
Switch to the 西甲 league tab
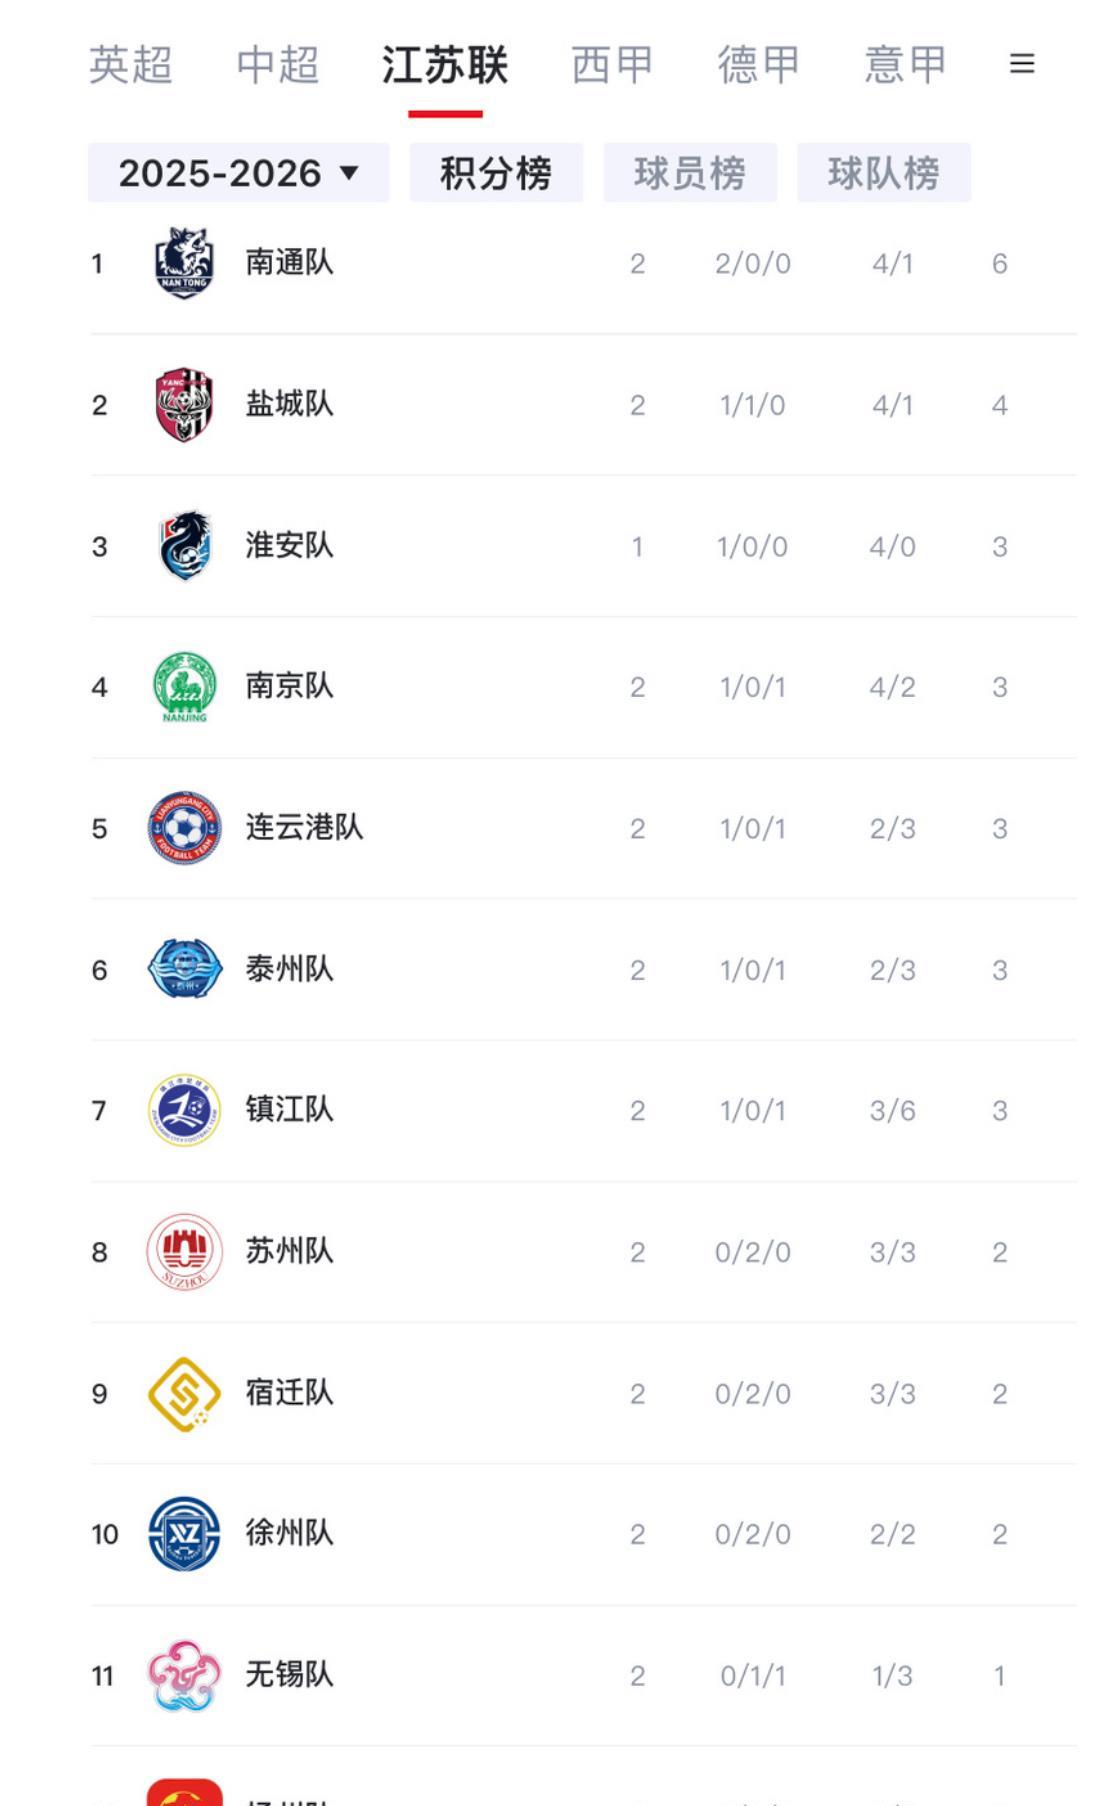612,65
